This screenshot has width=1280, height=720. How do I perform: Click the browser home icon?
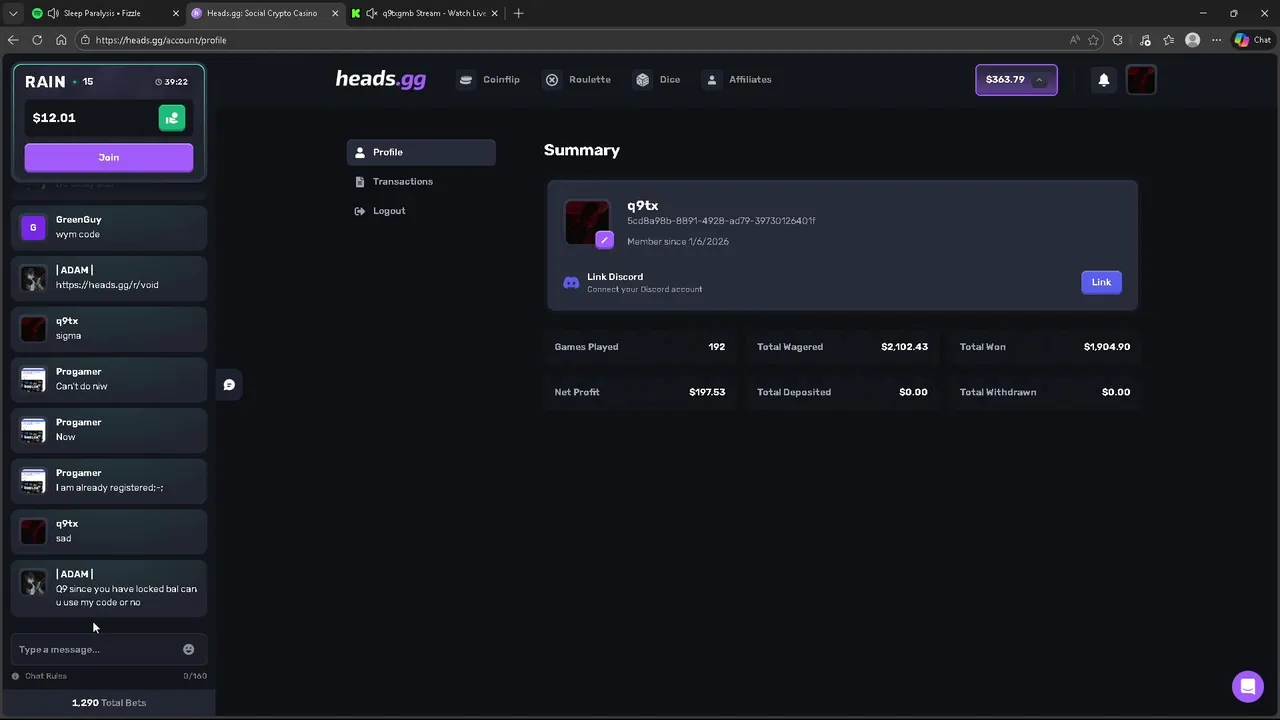(61, 40)
